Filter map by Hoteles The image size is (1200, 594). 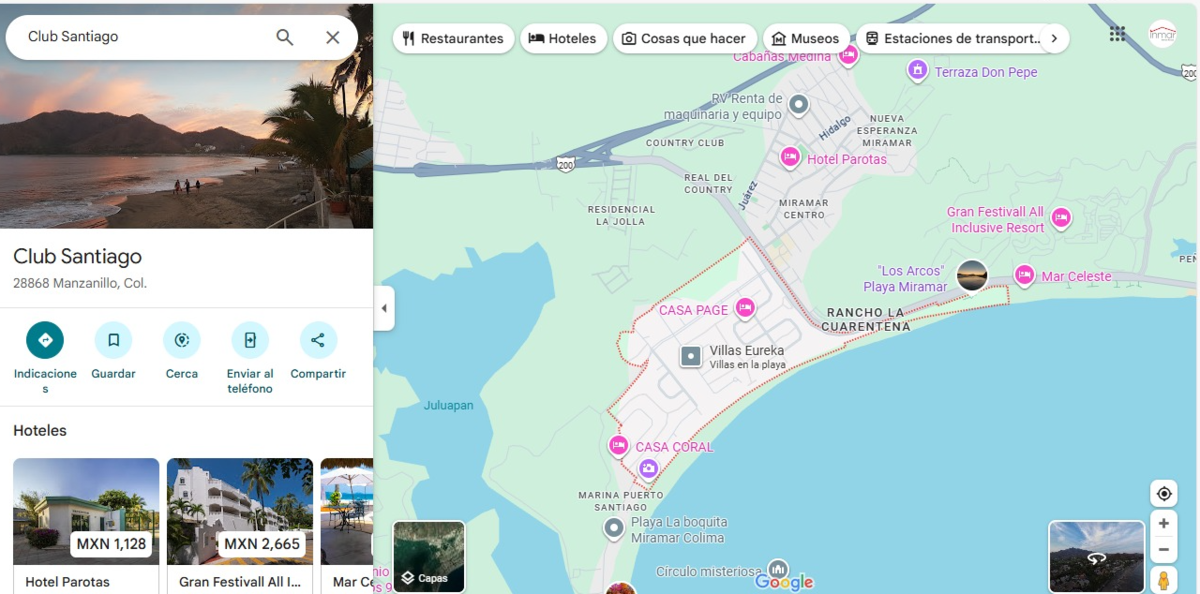pyautogui.click(x=563, y=39)
